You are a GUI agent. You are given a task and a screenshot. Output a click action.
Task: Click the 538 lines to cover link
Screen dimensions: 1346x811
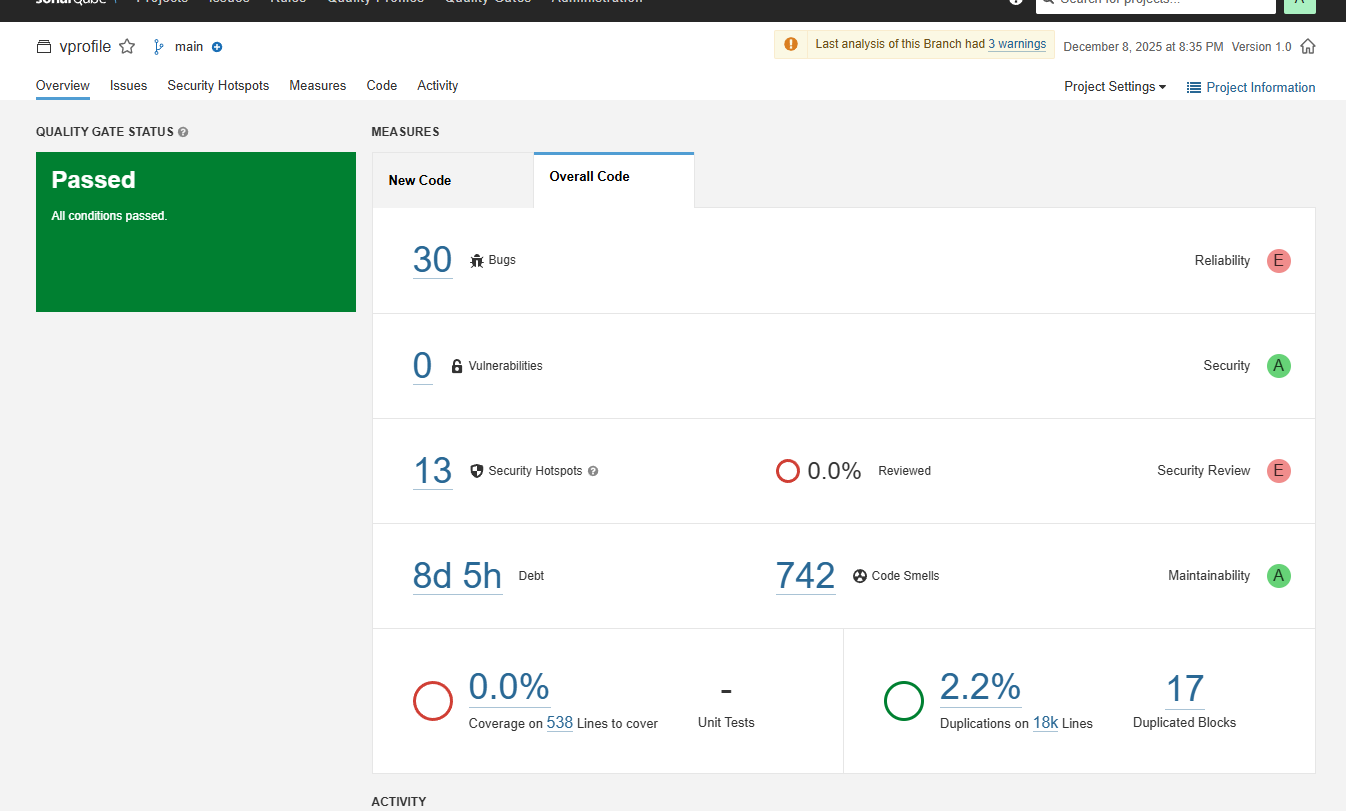[560, 723]
